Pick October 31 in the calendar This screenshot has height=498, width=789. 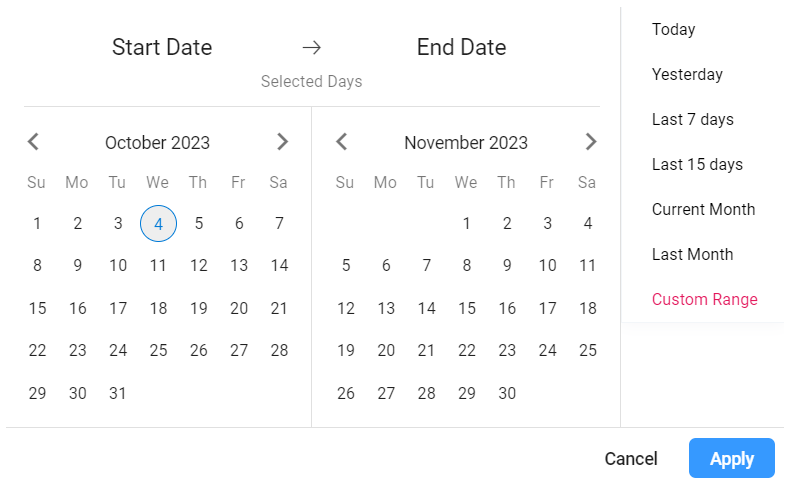(118, 393)
